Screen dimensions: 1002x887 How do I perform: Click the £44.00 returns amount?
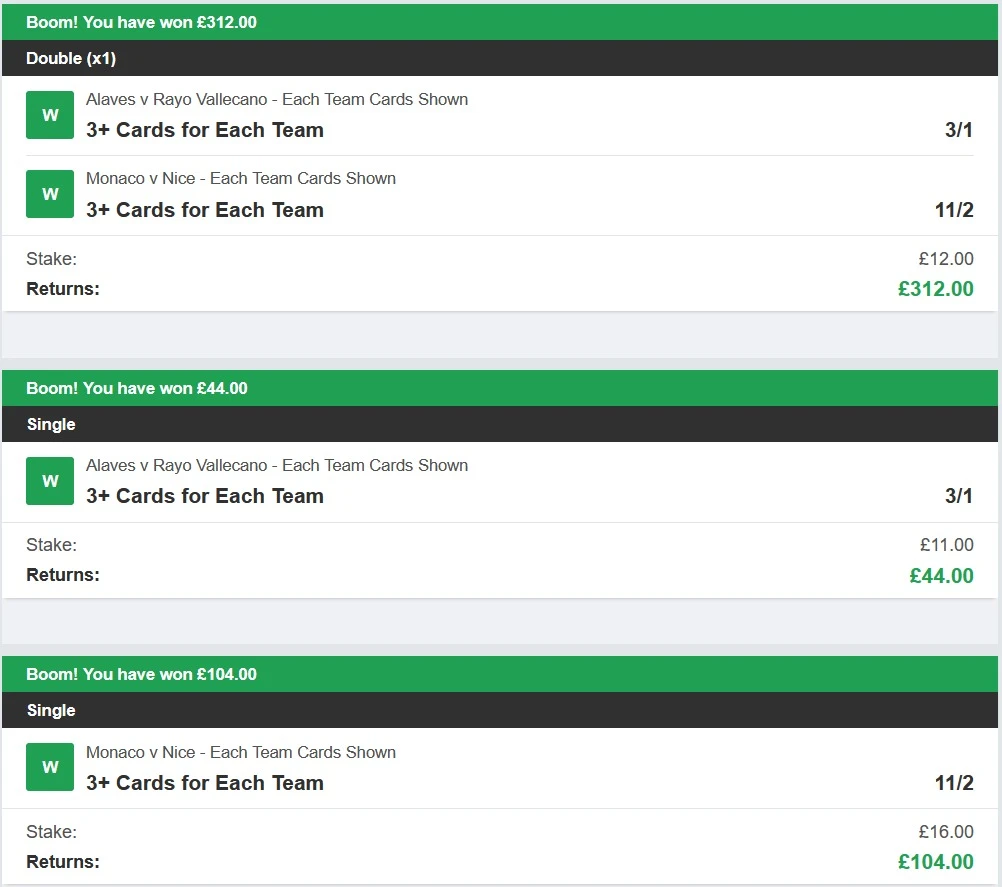[941, 576]
